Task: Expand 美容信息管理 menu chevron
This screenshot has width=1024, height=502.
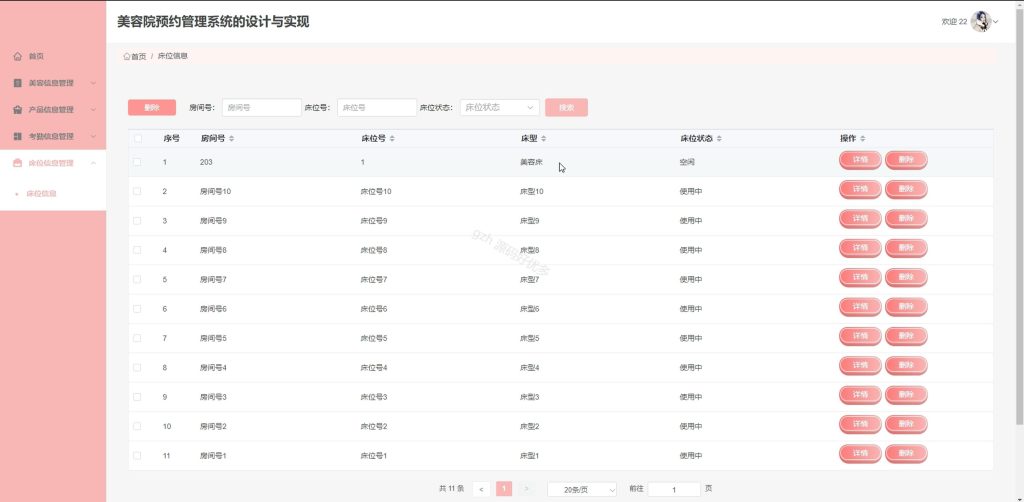Action: coord(93,83)
